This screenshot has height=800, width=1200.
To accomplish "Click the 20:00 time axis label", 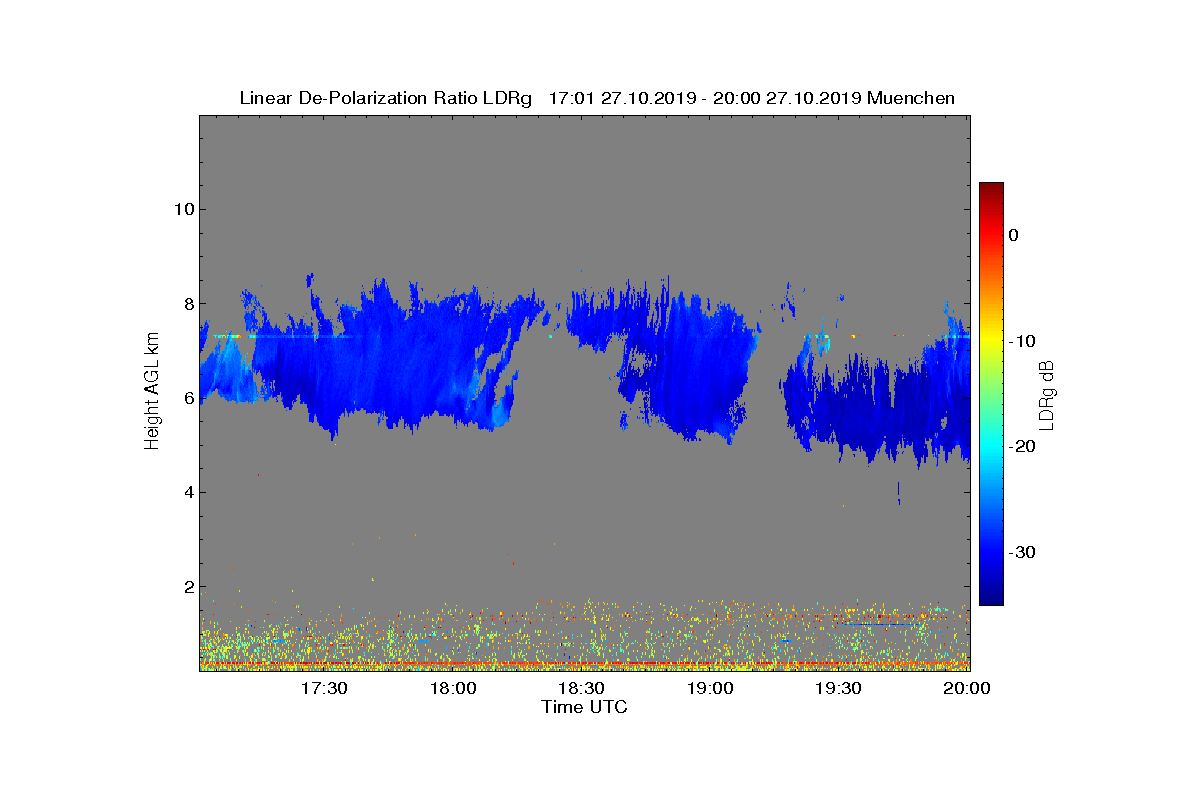I will [967, 688].
